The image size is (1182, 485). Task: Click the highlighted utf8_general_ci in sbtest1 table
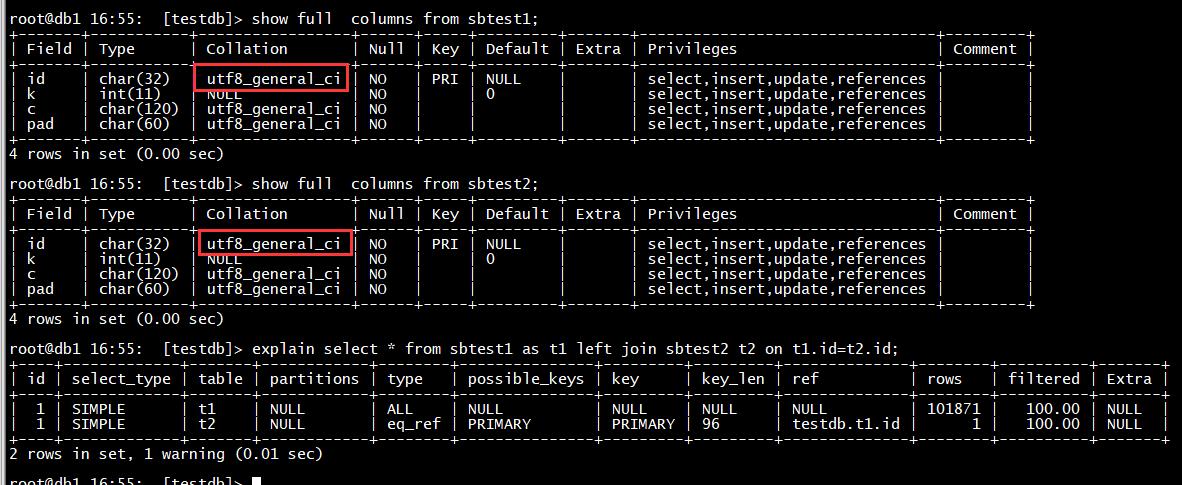point(271,78)
